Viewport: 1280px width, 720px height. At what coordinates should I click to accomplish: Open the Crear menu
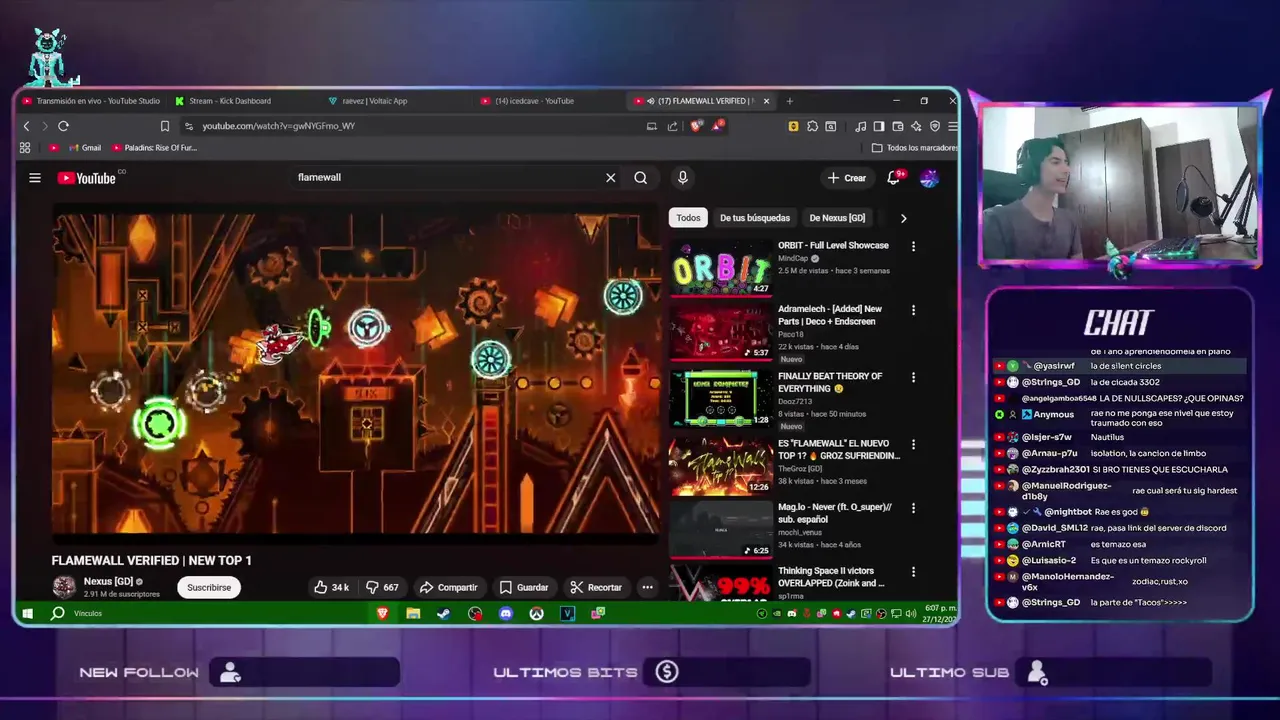[846, 178]
